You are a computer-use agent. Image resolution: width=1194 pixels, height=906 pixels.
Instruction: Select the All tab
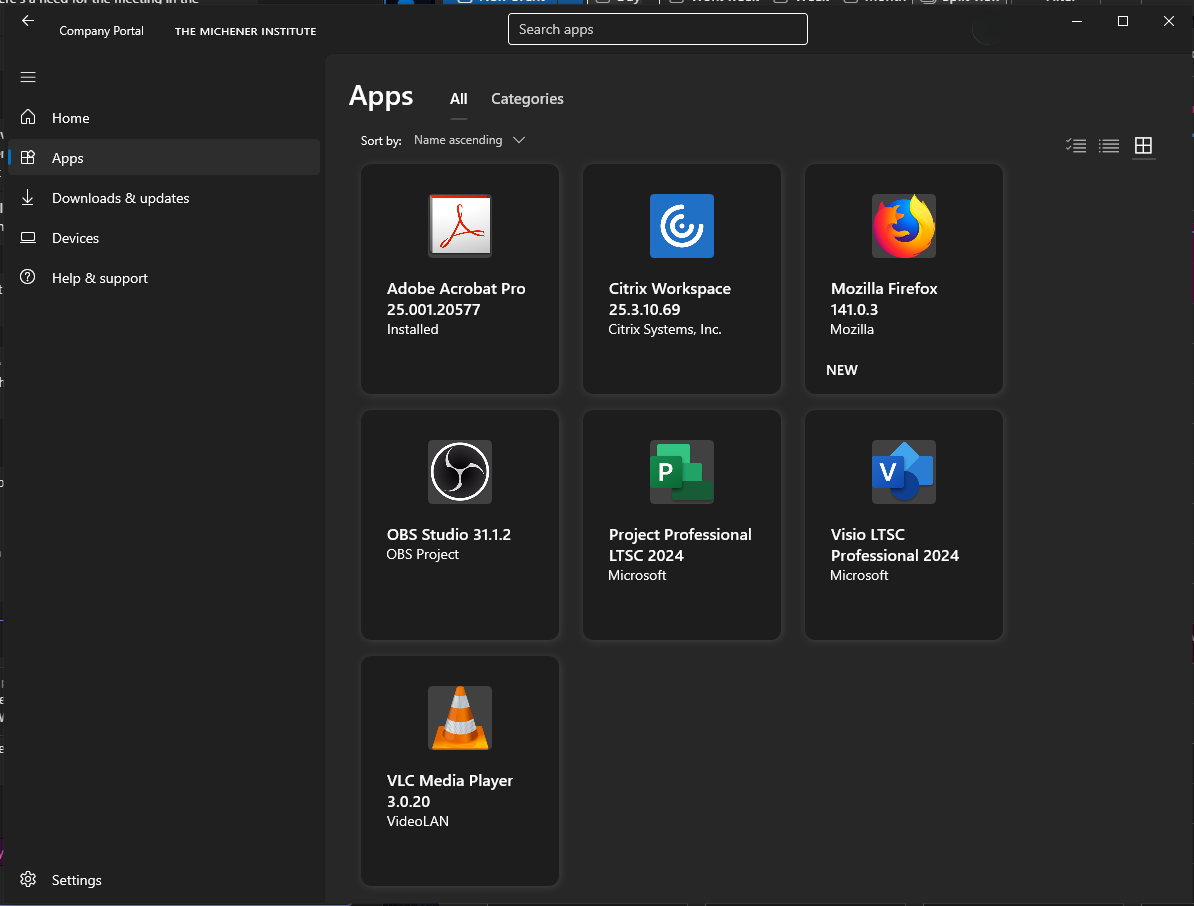(x=458, y=99)
